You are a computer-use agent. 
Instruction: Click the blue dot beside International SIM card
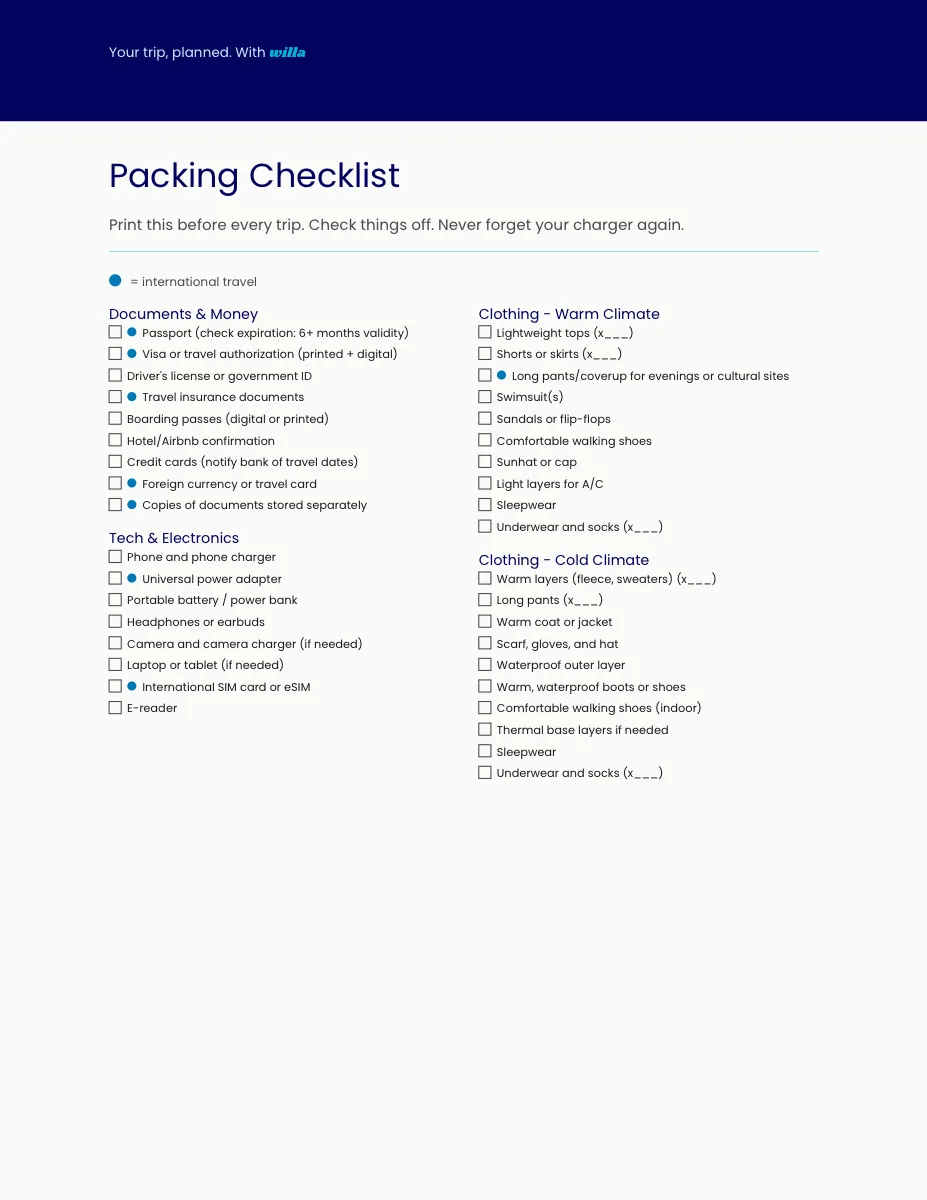pyautogui.click(x=132, y=686)
